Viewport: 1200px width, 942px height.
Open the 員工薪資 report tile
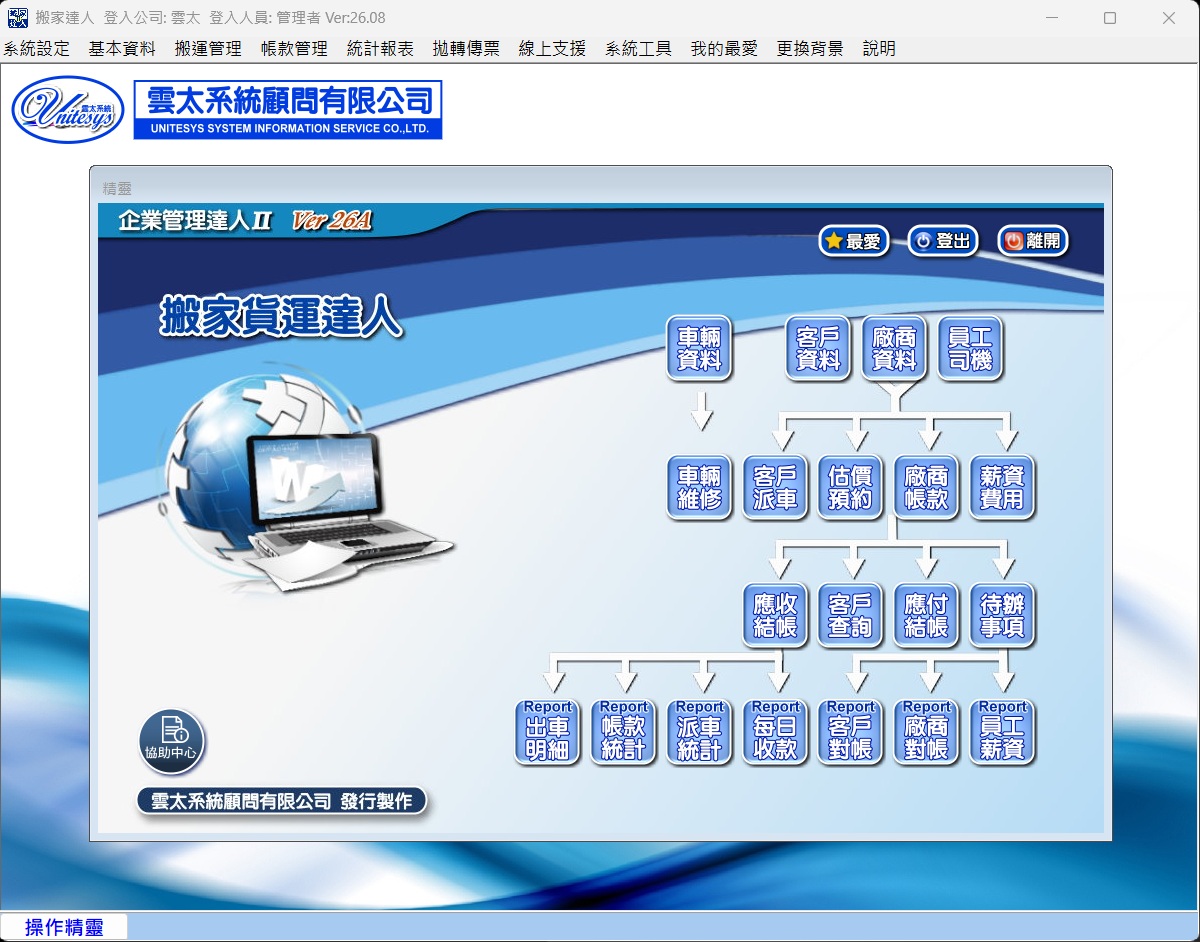[1002, 732]
